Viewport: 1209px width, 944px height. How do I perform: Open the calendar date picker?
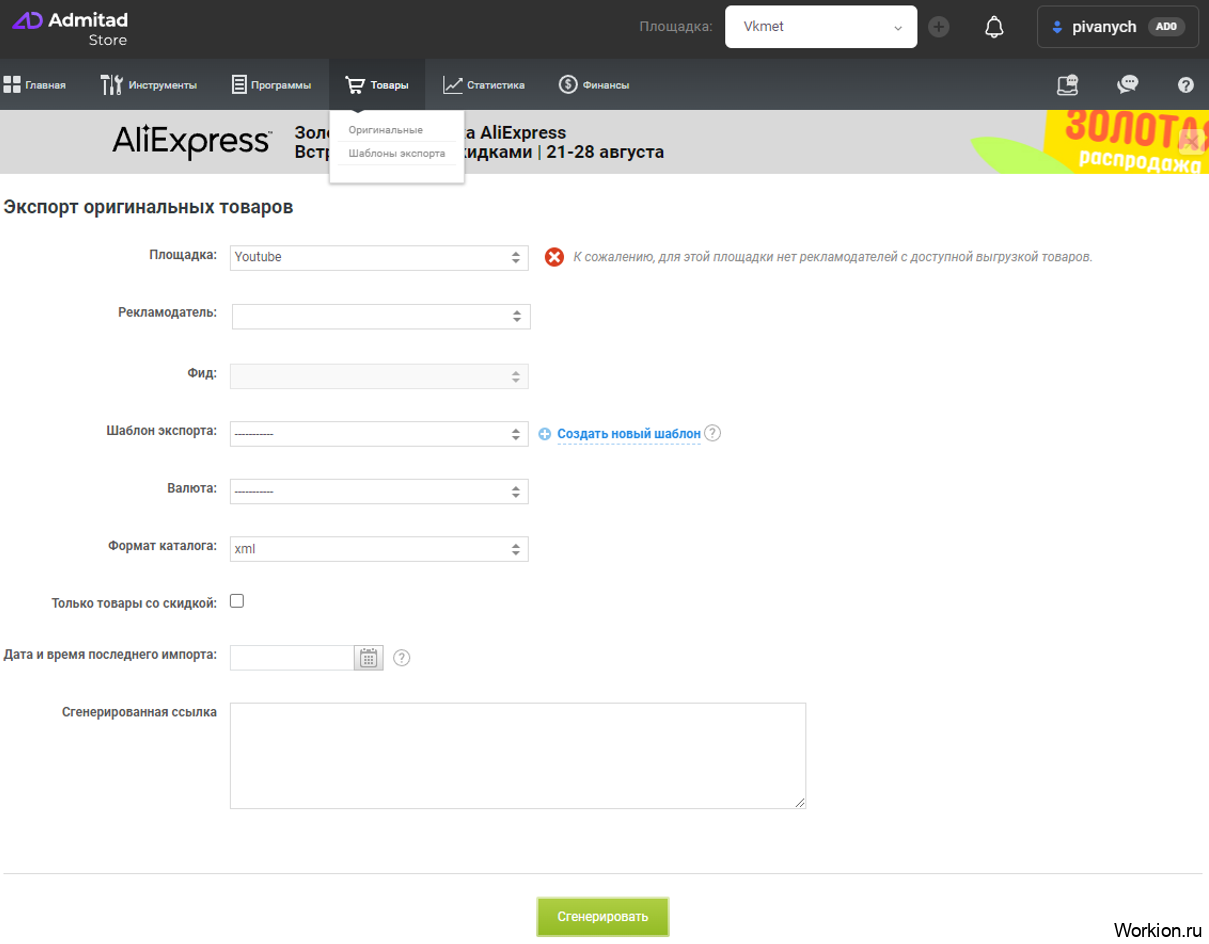tap(369, 657)
